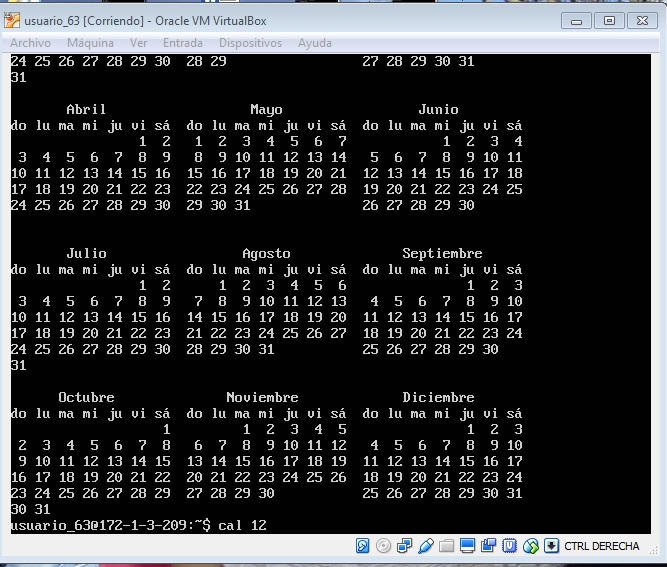Click the Octubre month heading
667x567 pixels.
coord(86,397)
